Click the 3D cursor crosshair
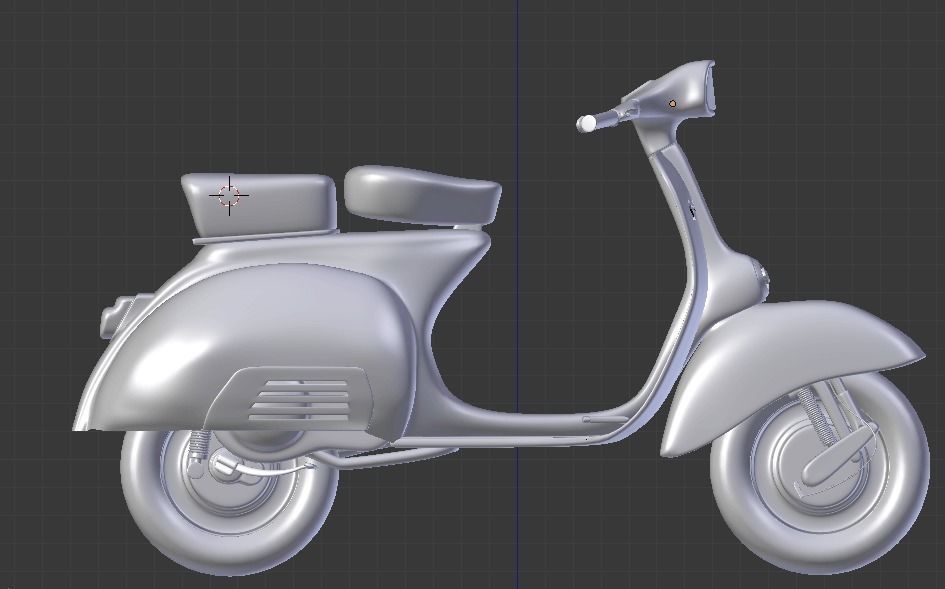The height and width of the screenshot is (589, 945). pos(229,195)
